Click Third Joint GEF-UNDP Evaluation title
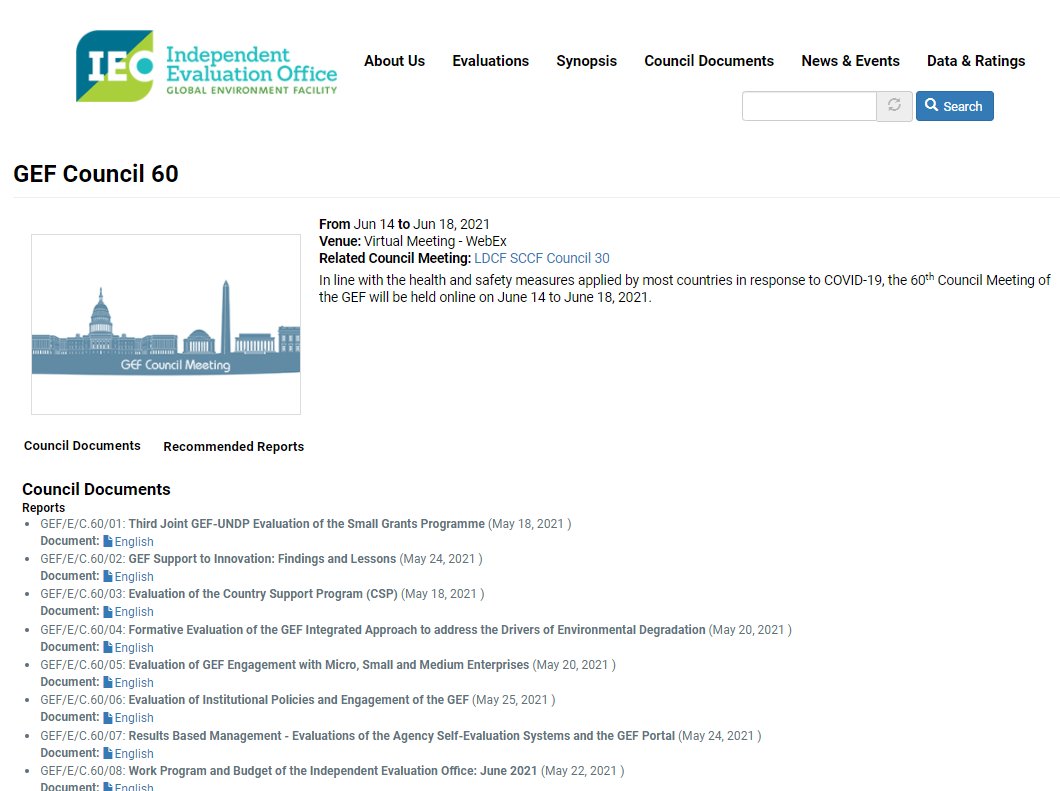The image size is (1060, 791). pos(306,524)
